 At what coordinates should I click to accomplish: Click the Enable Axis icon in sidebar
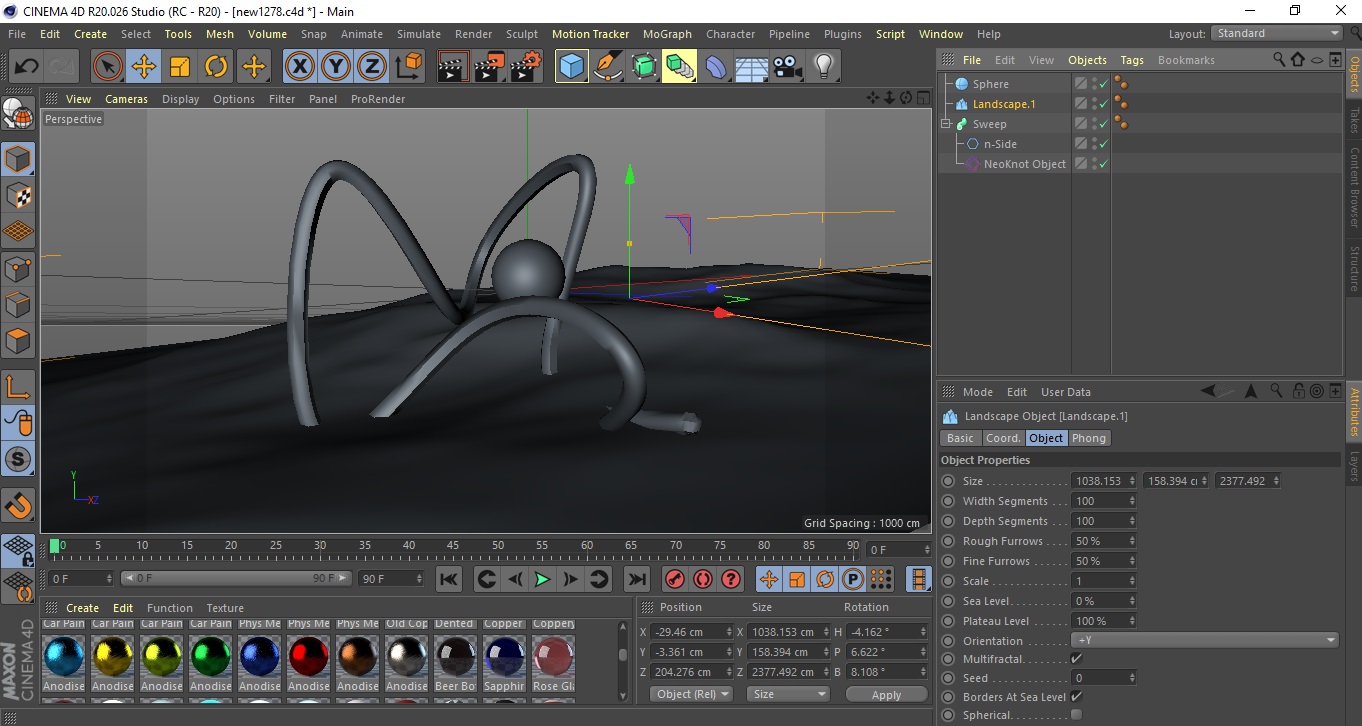(18, 387)
